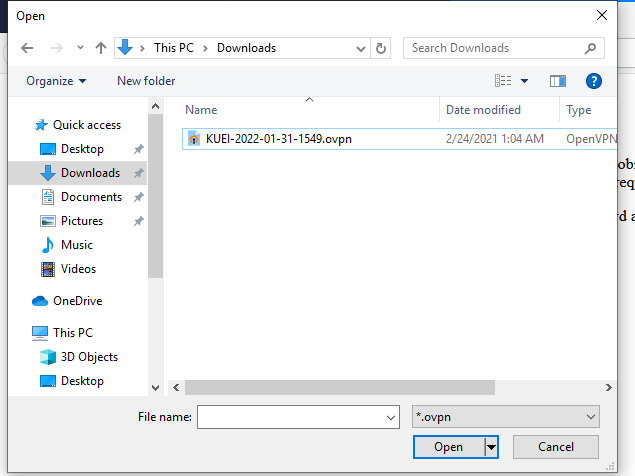Open the address bar history dropdown

pos(360,48)
